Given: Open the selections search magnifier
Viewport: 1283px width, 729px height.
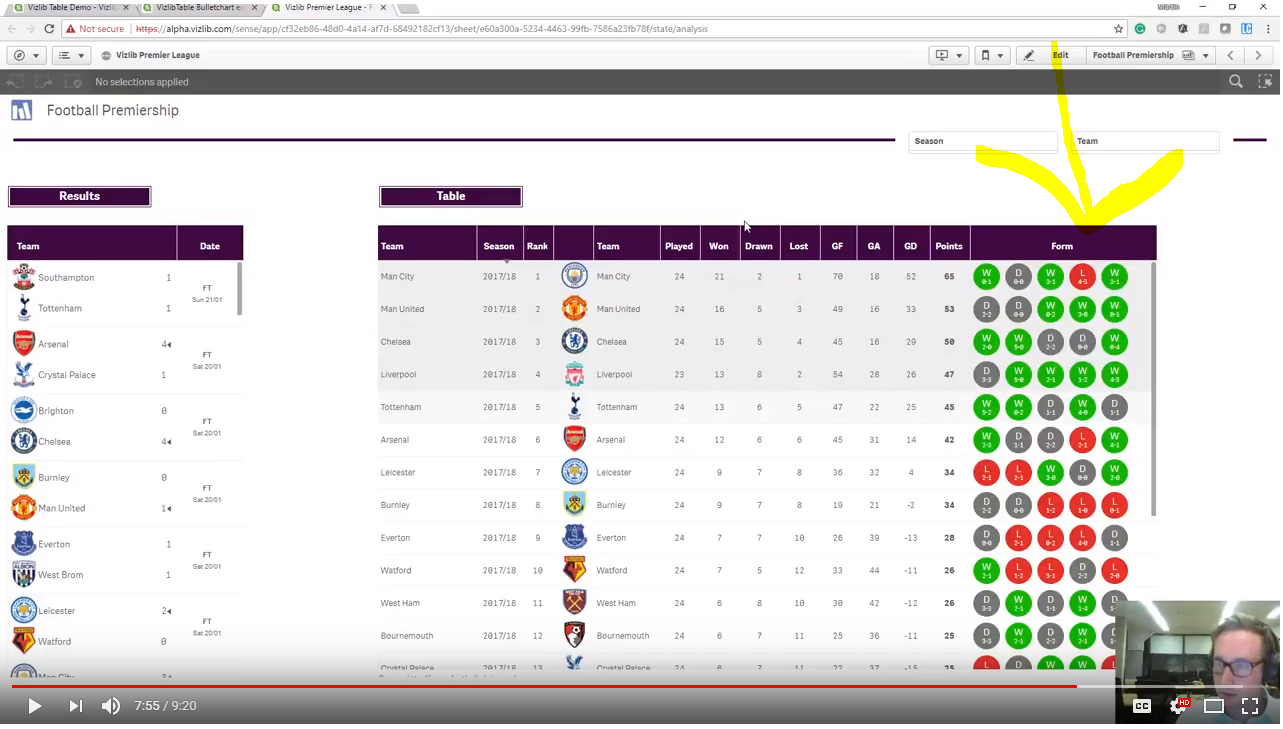Looking at the screenshot, I should click(x=1236, y=82).
